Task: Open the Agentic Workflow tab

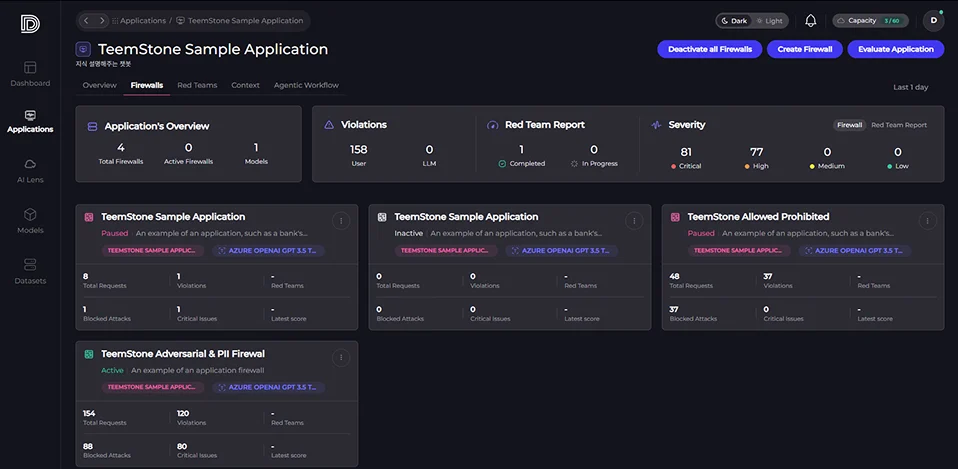Action: pos(306,85)
